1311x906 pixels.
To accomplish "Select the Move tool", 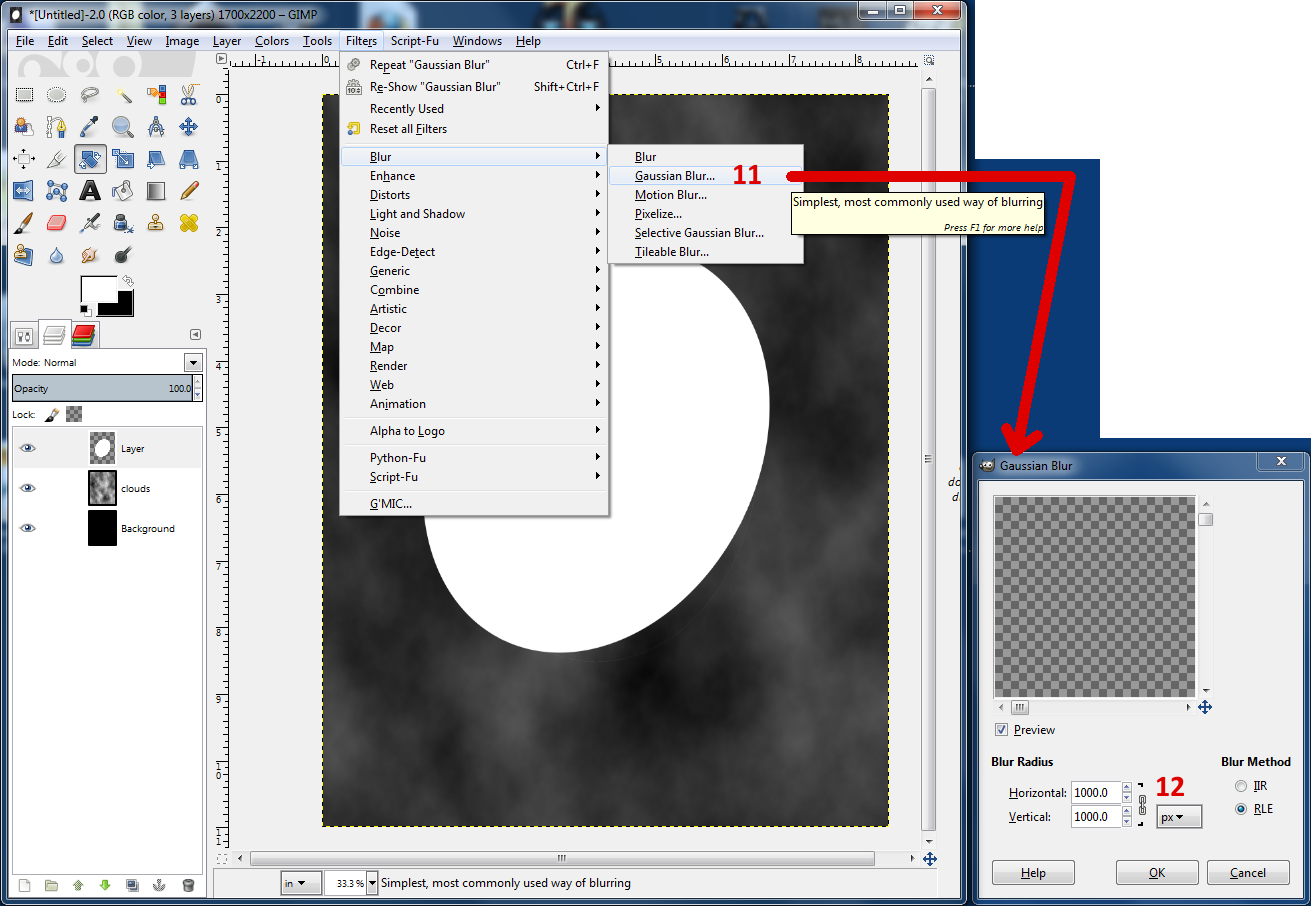I will (186, 125).
